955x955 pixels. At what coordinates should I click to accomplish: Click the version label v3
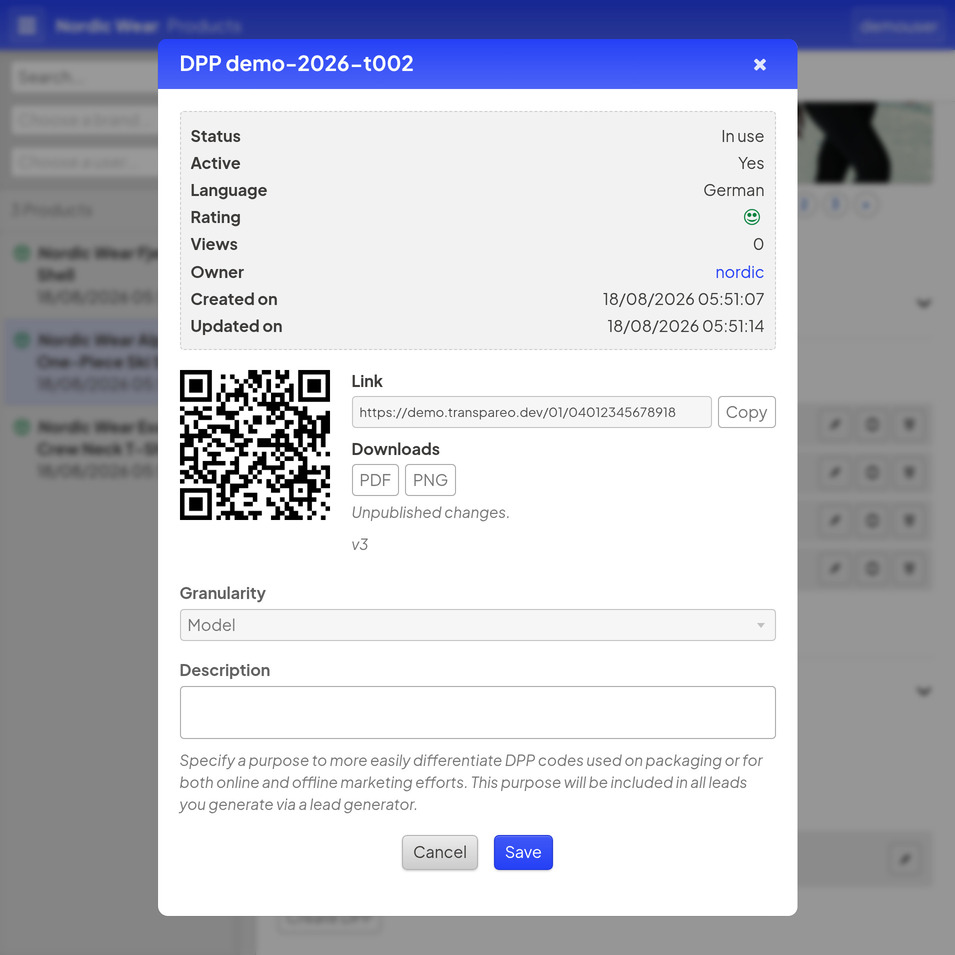point(359,544)
